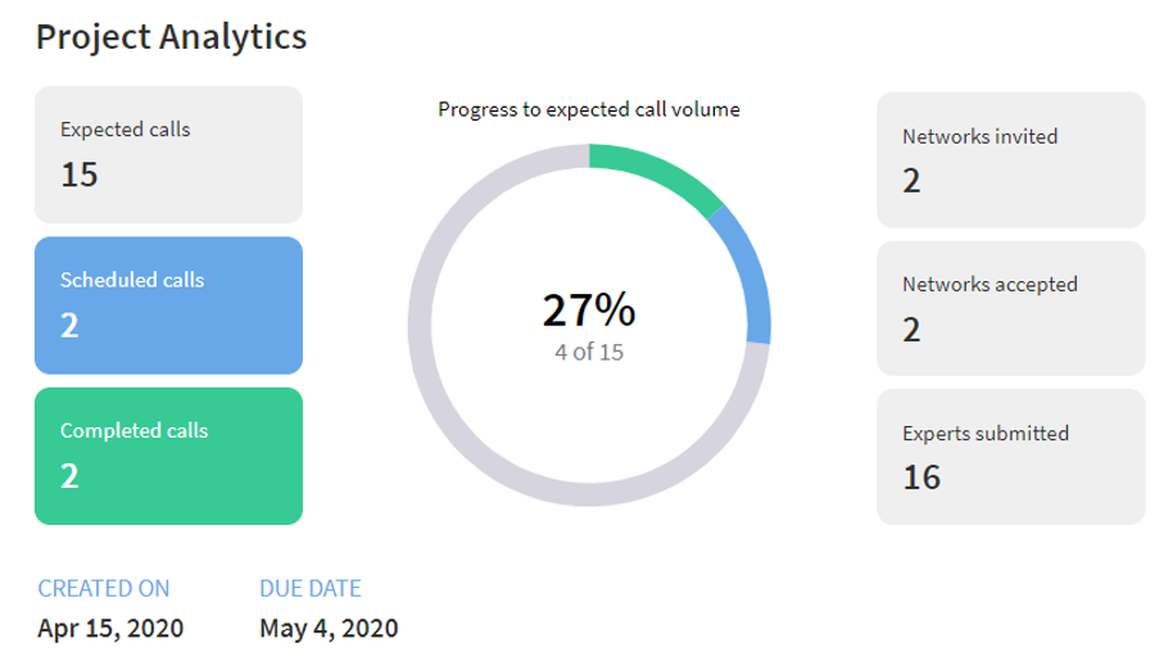Click the "Progress to expected call volume" title
The width and height of the screenshot is (1164, 661).
pos(589,109)
